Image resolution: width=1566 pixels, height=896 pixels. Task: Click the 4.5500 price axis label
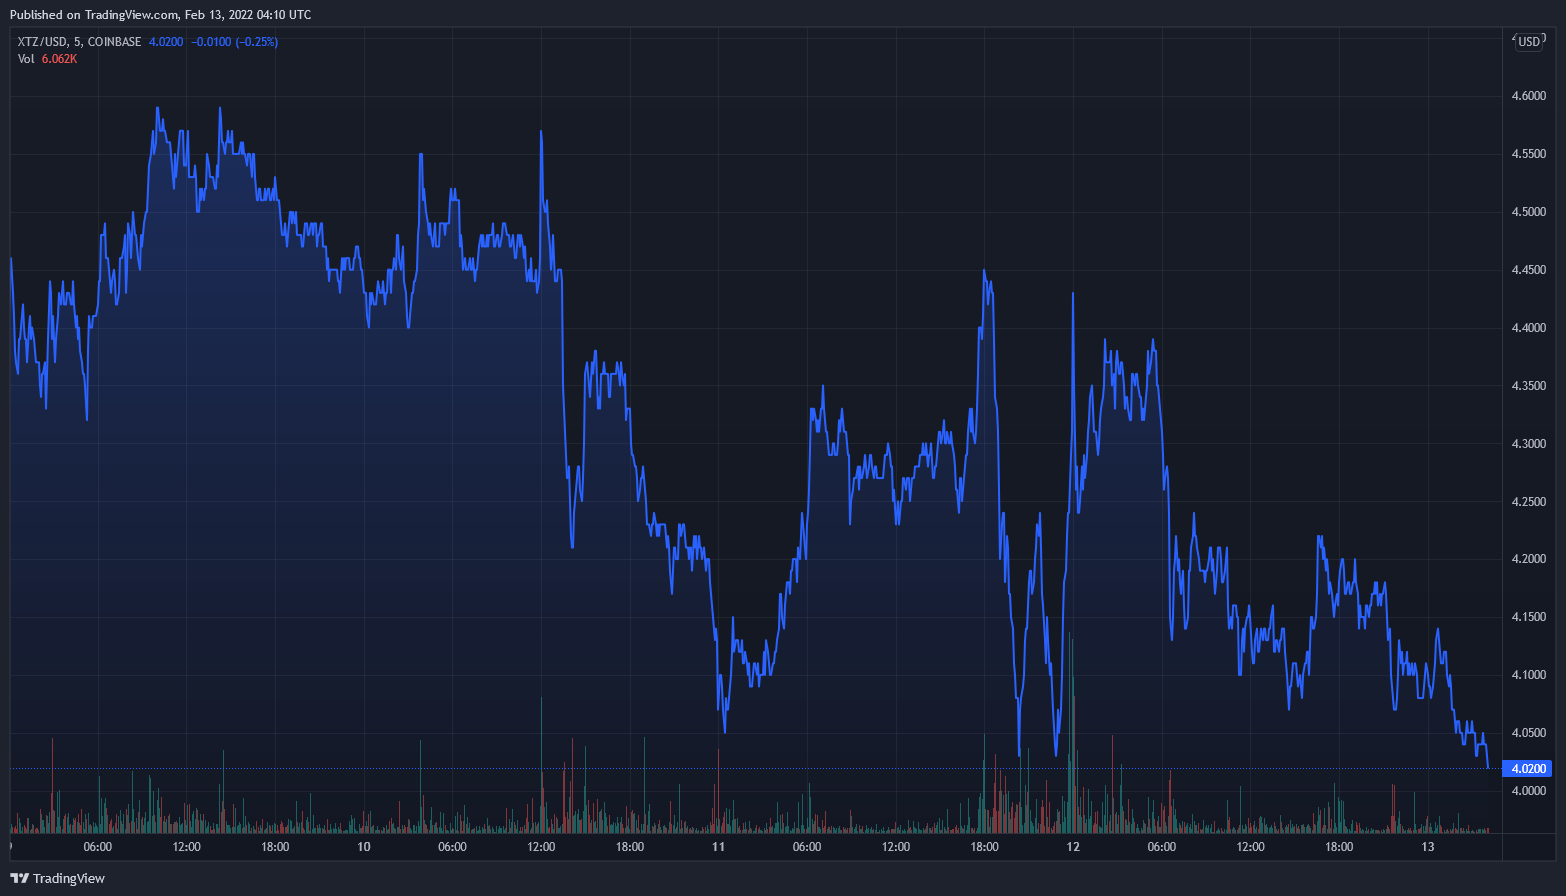pos(1529,154)
